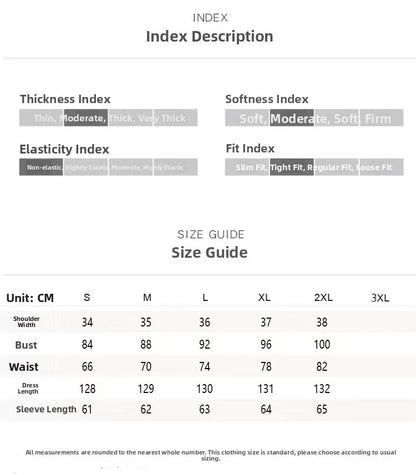Click the Slim Fit segment
Viewport: 416px width, 475px height.
pos(247,167)
